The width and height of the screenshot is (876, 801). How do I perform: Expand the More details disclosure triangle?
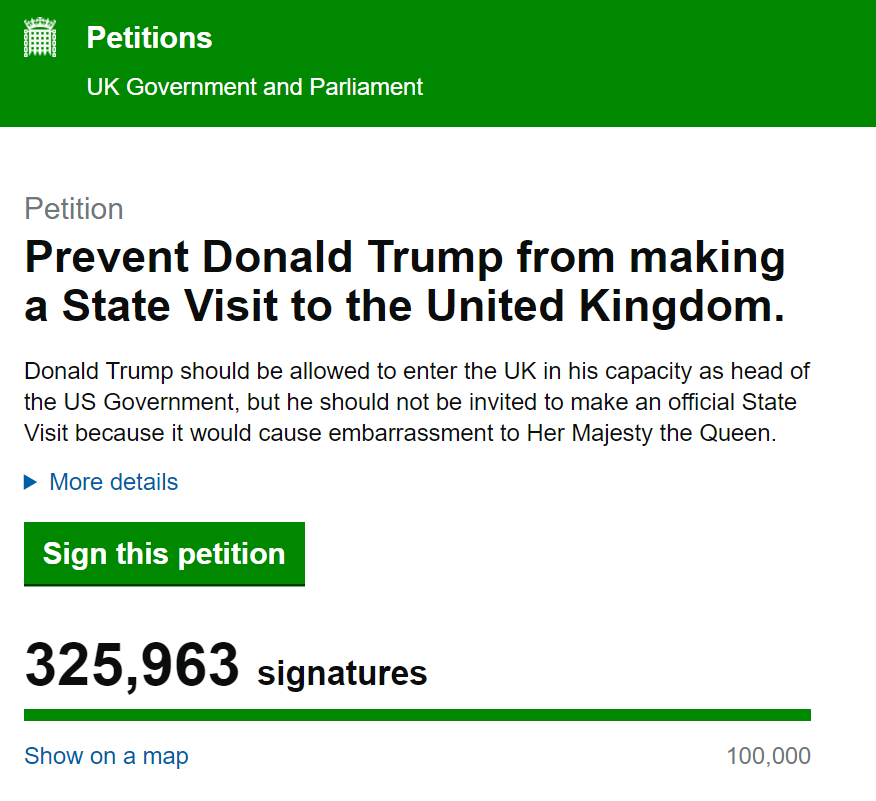coord(31,483)
